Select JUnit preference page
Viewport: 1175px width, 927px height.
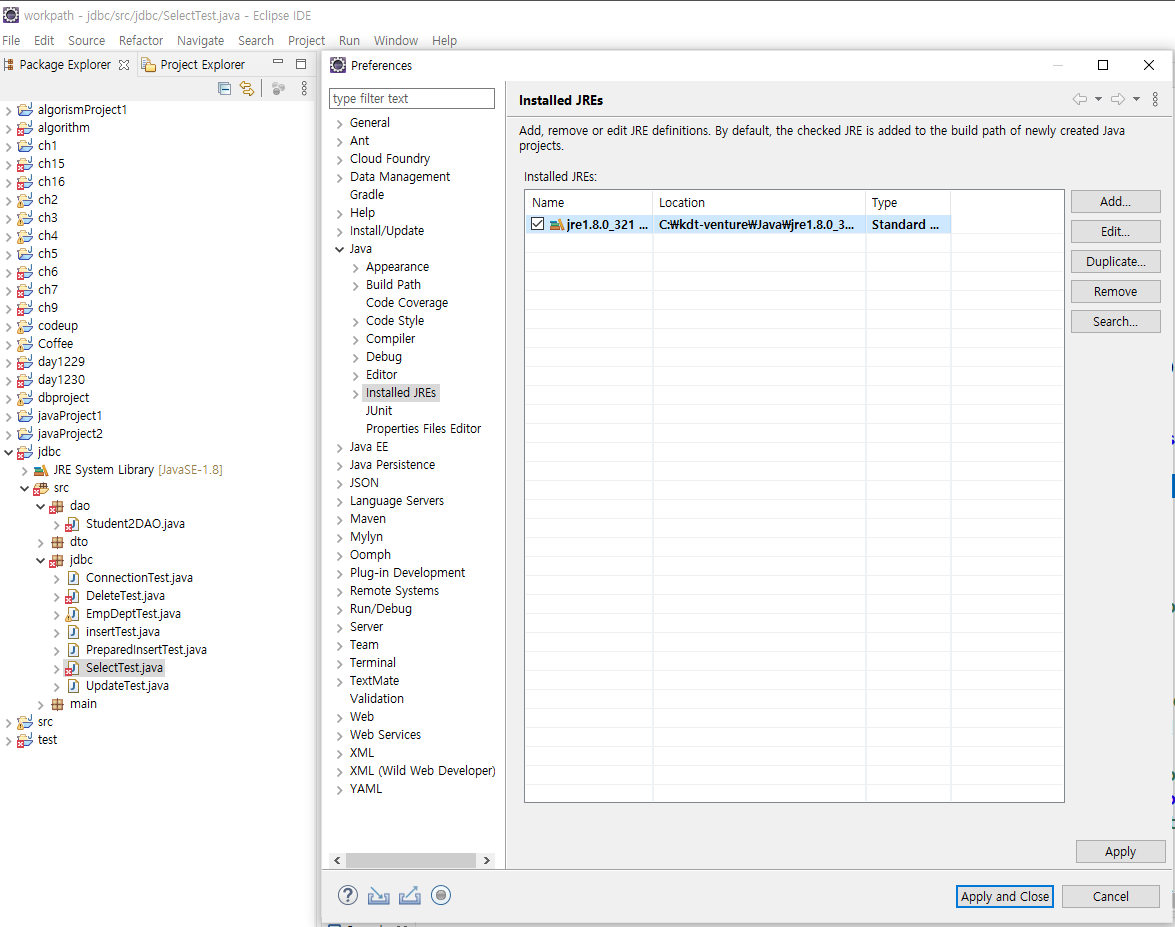[x=378, y=411]
